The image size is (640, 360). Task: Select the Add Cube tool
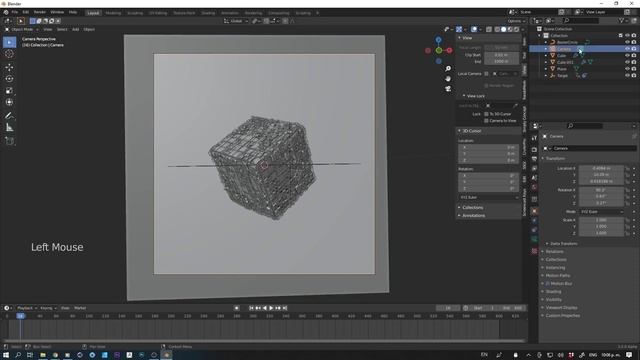click(9, 141)
